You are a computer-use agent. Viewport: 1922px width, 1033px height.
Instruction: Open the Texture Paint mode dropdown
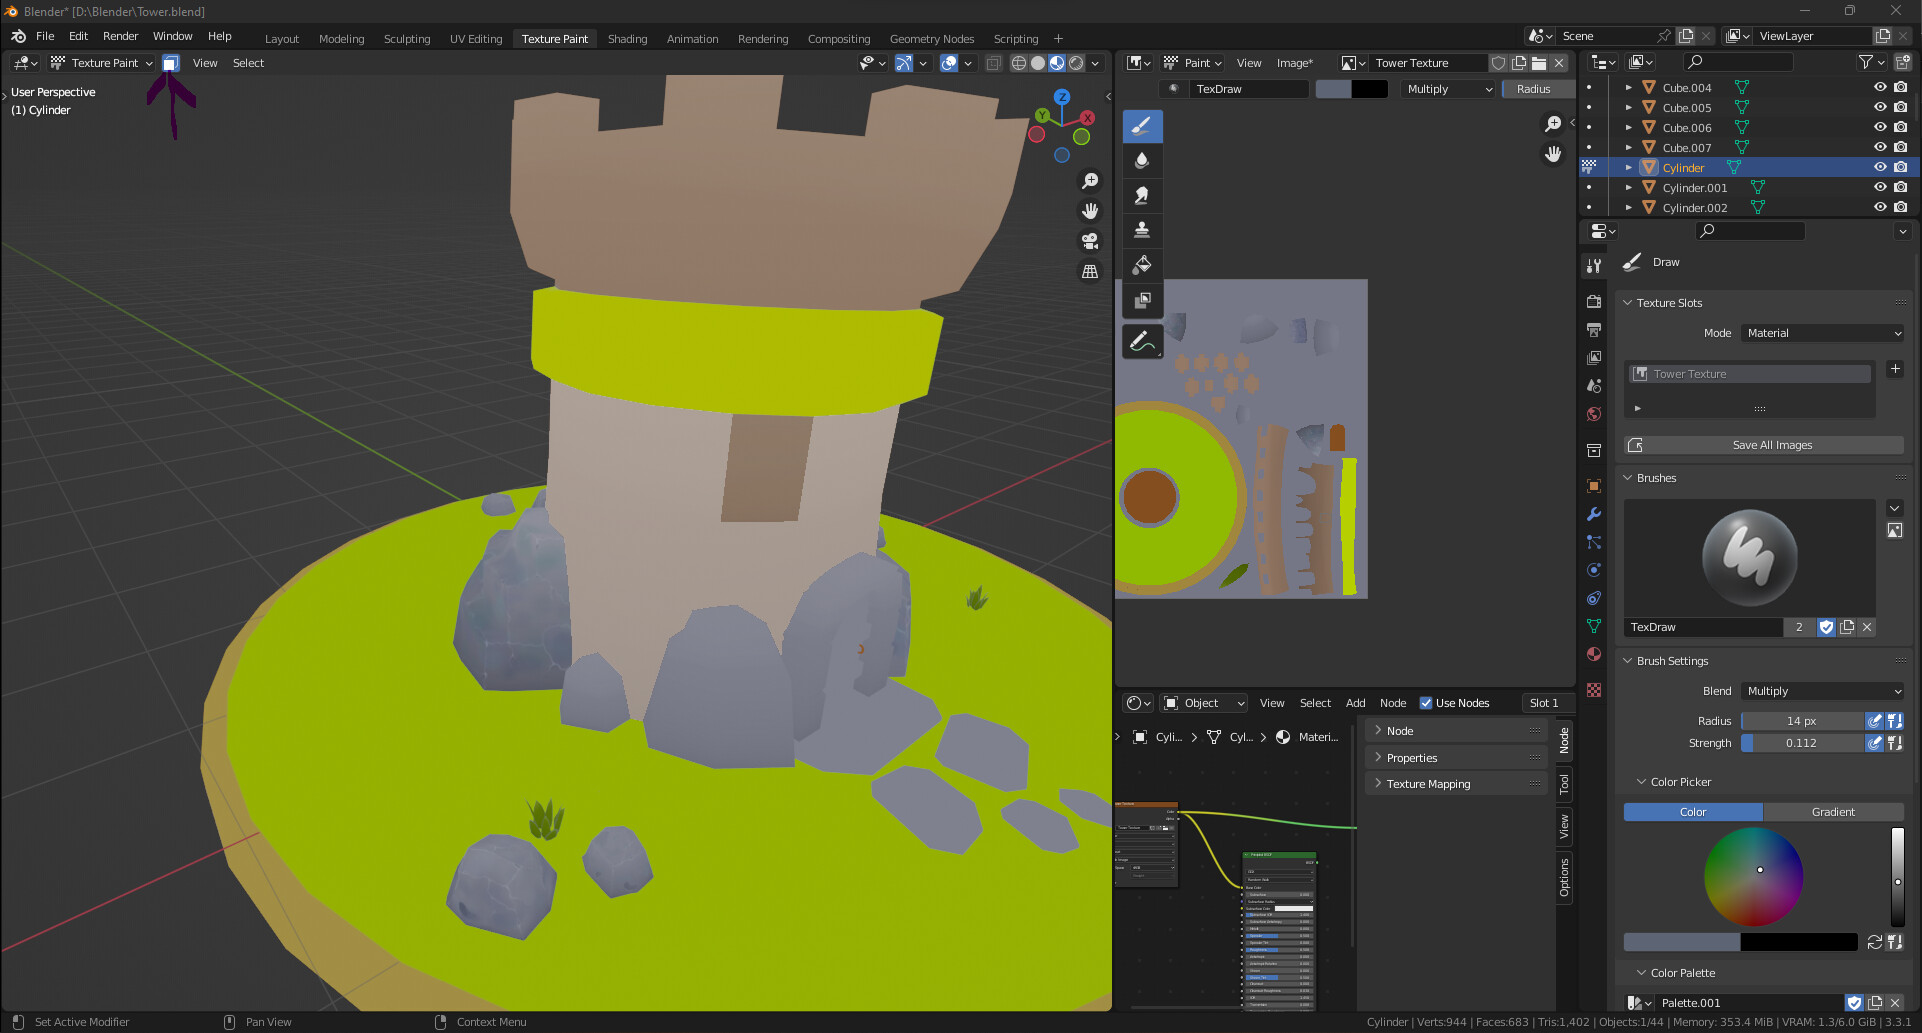(102, 63)
